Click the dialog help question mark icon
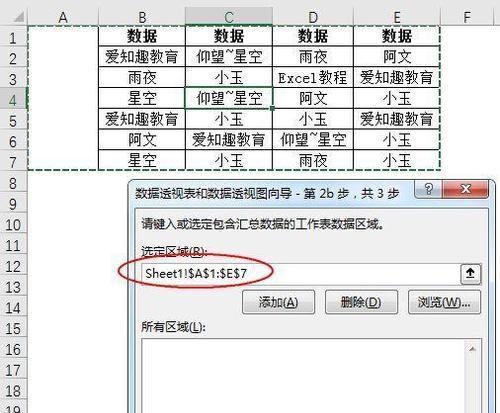This screenshot has height=413, width=500. 429,189
